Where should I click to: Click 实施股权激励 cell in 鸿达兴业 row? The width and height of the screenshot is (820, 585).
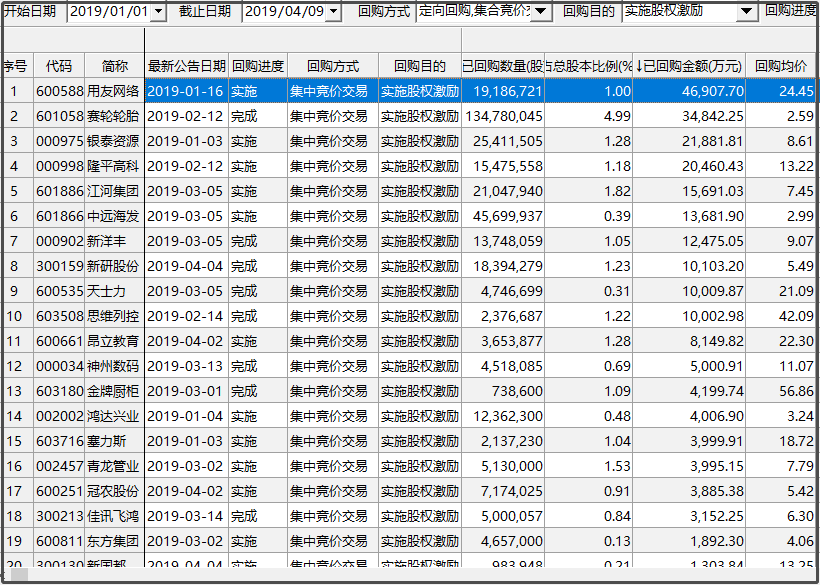420,416
